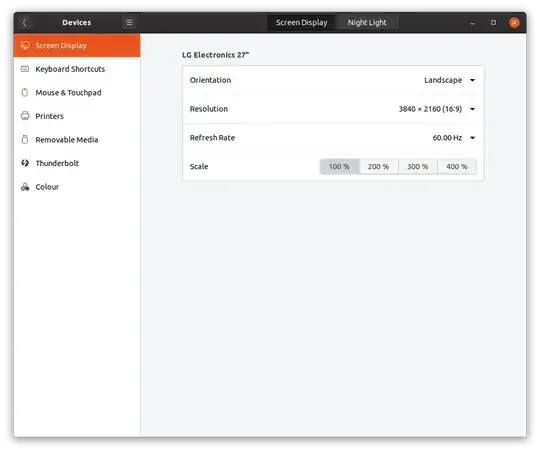Click the Keyboard Shortcuts keyboard icon
The width and height of the screenshot is (540, 452).
coord(25,69)
